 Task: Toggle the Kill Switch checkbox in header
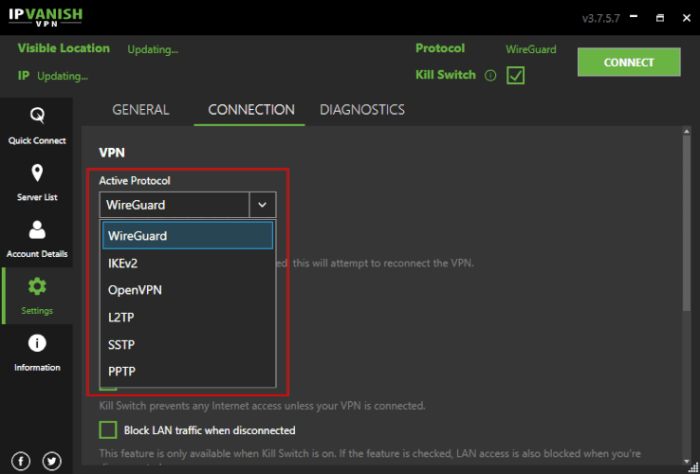pos(516,75)
